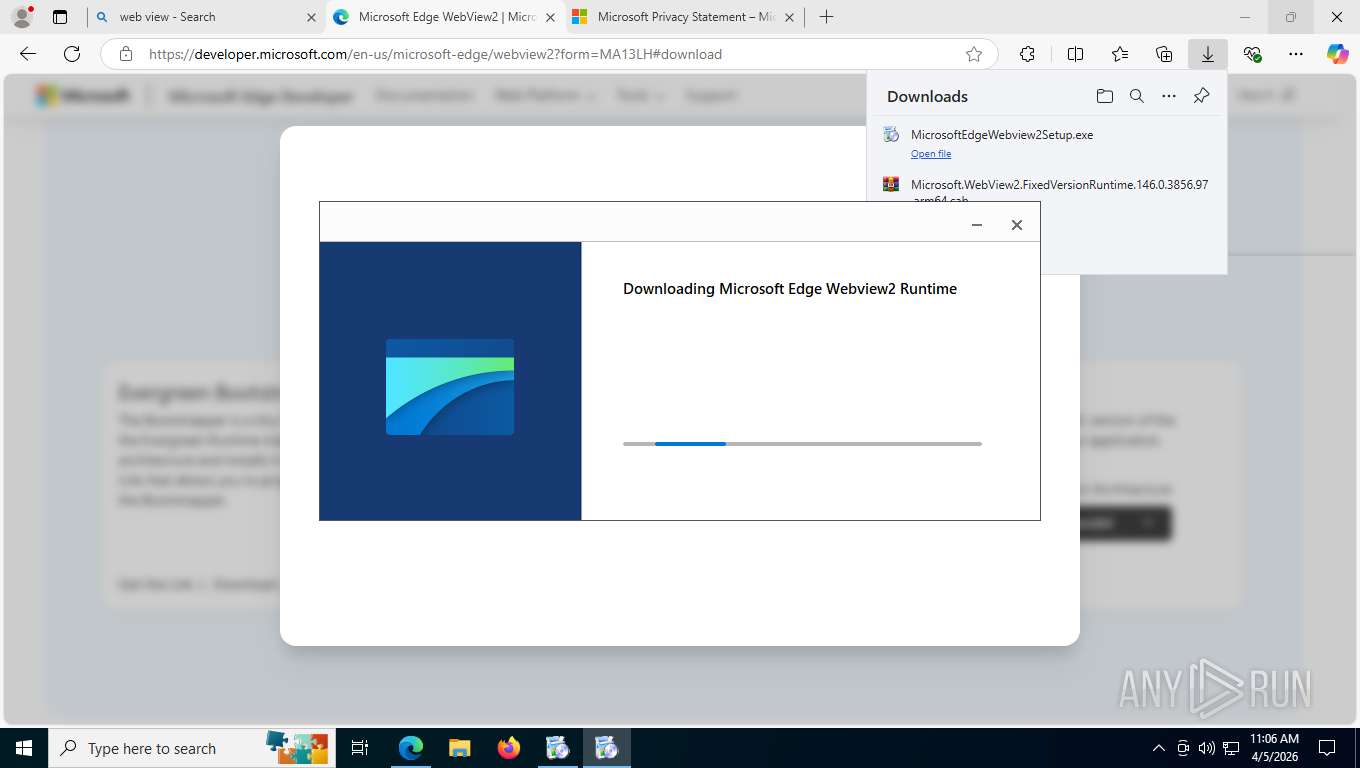The width and height of the screenshot is (1360, 768).
Task: Open the Favorites list icon
Action: point(1120,54)
